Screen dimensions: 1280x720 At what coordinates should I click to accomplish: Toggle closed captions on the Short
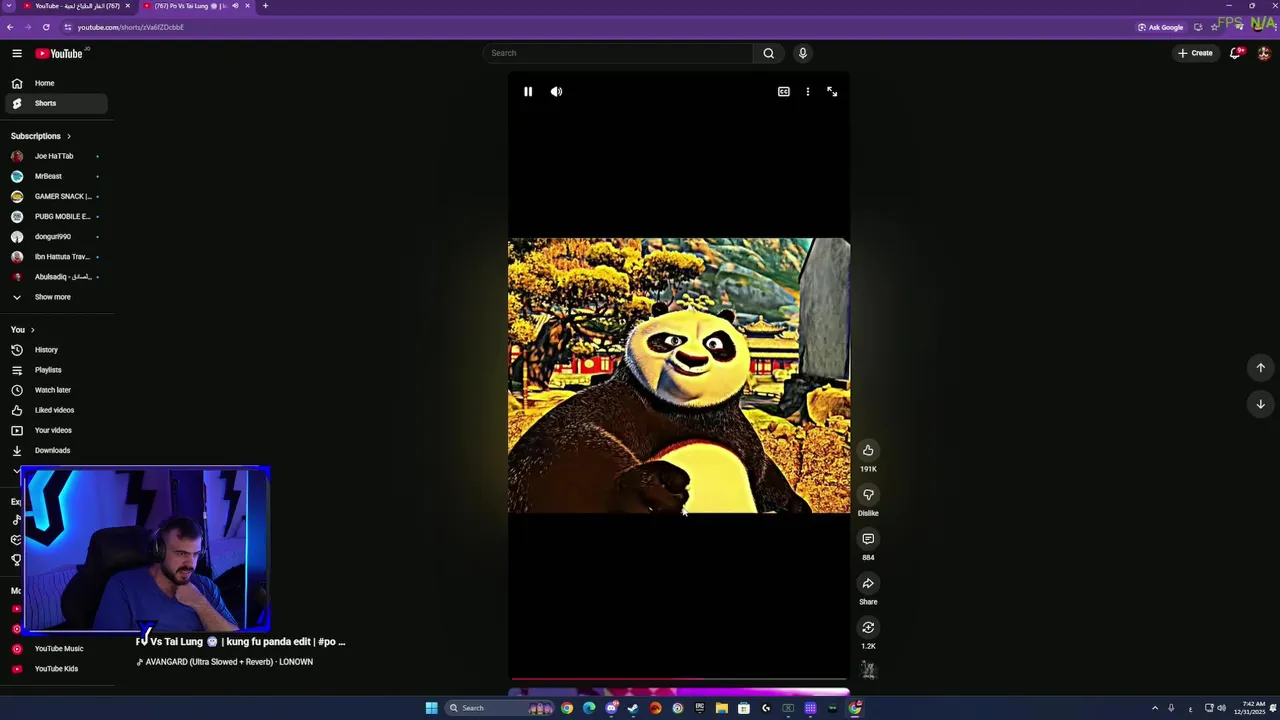click(x=784, y=91)
